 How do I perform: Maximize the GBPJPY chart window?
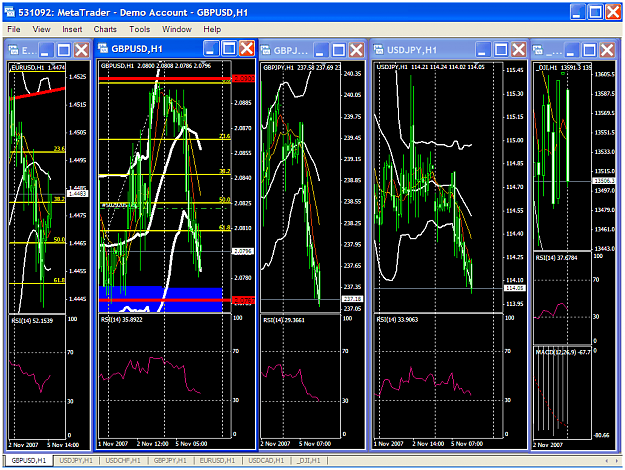338,50
